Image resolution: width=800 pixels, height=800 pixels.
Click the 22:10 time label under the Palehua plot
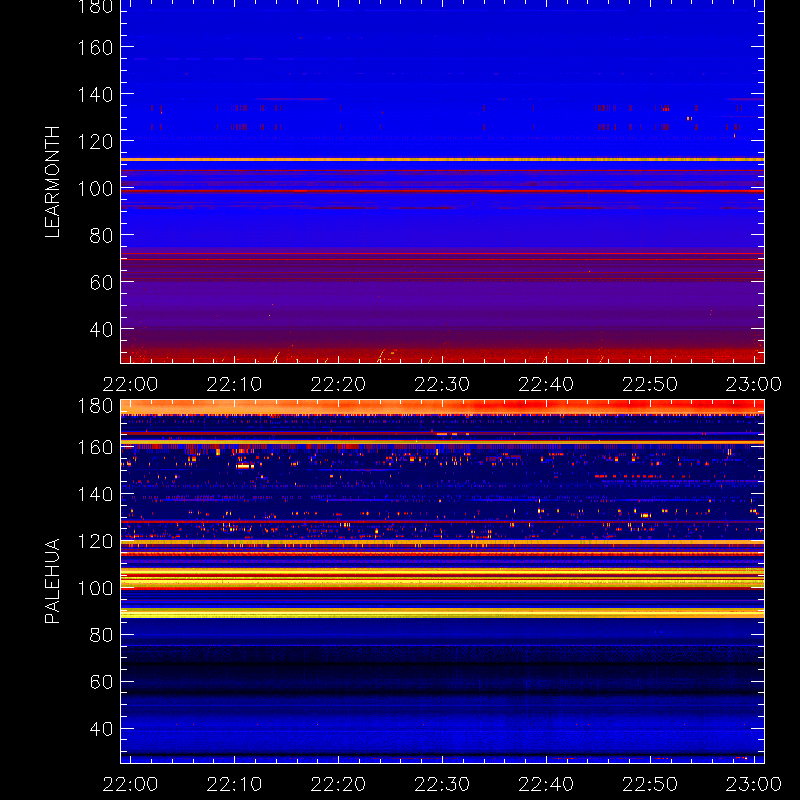click(234, 784)
